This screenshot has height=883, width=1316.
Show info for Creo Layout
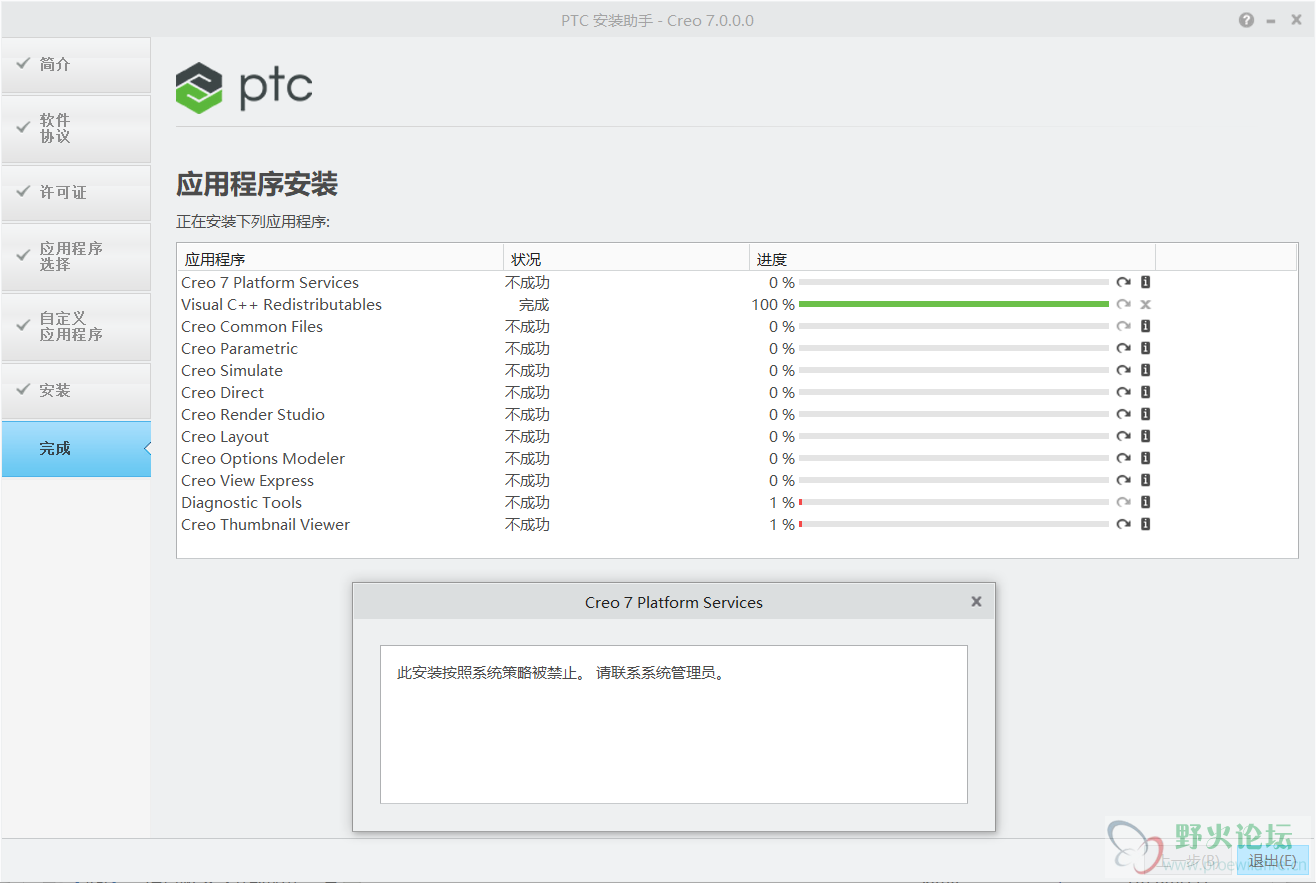click(x=1146, y=436)
